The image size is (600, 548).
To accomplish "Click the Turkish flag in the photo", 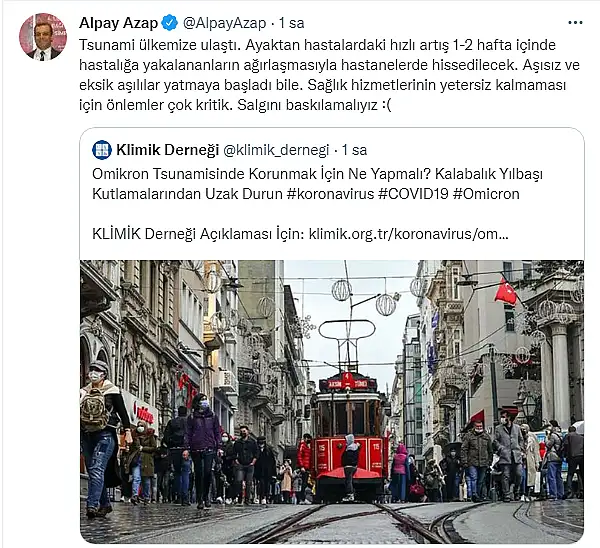I will point(505,292).
